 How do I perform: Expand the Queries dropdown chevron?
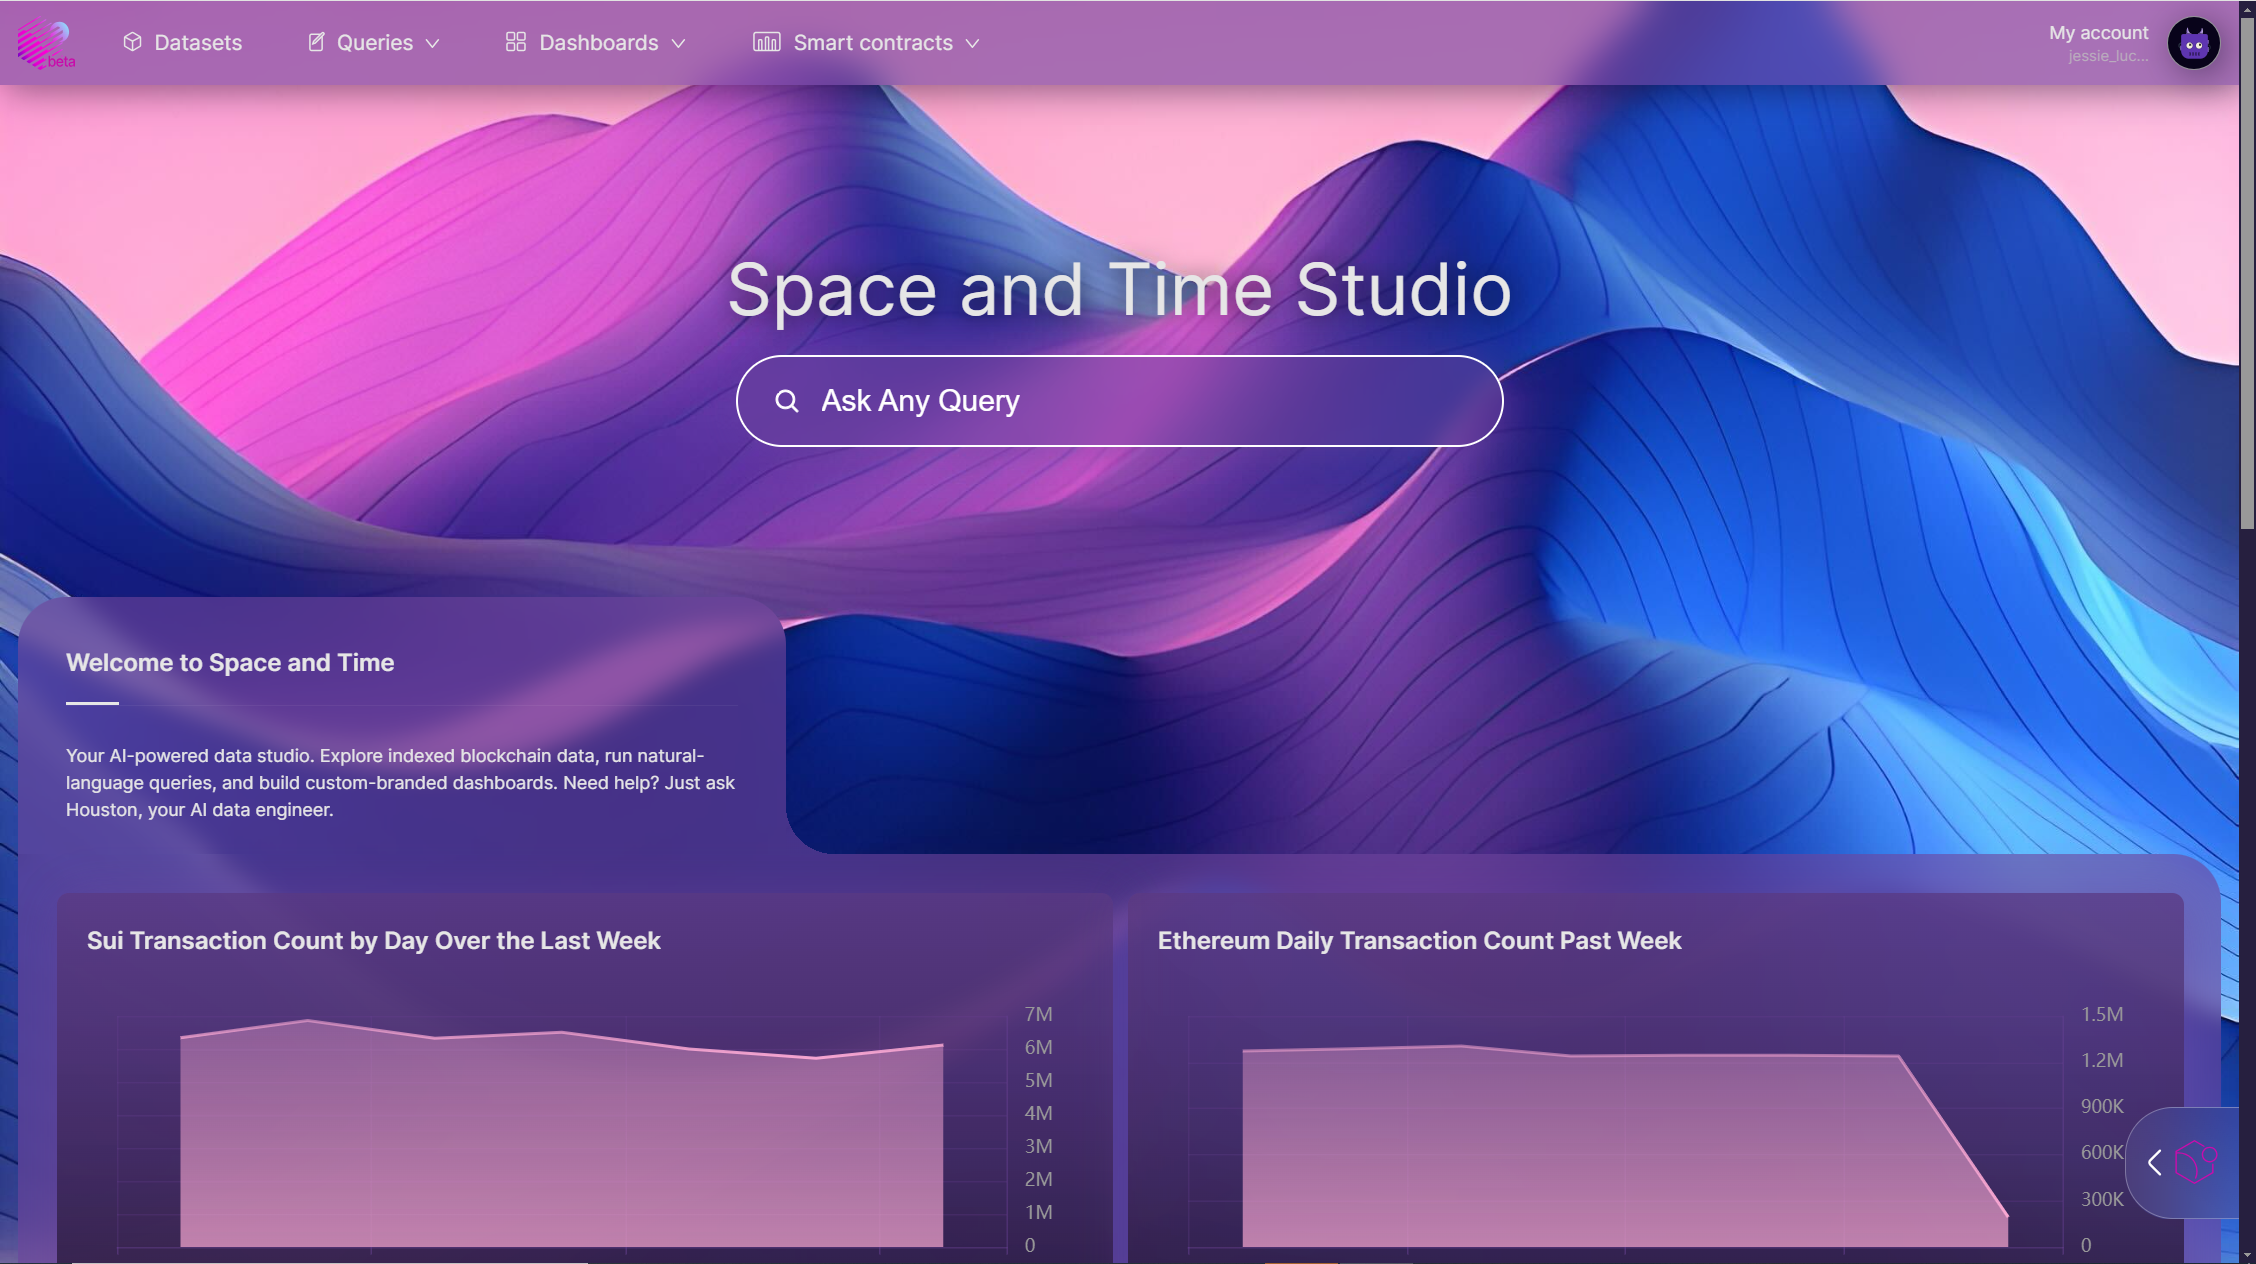pos(433,43)
